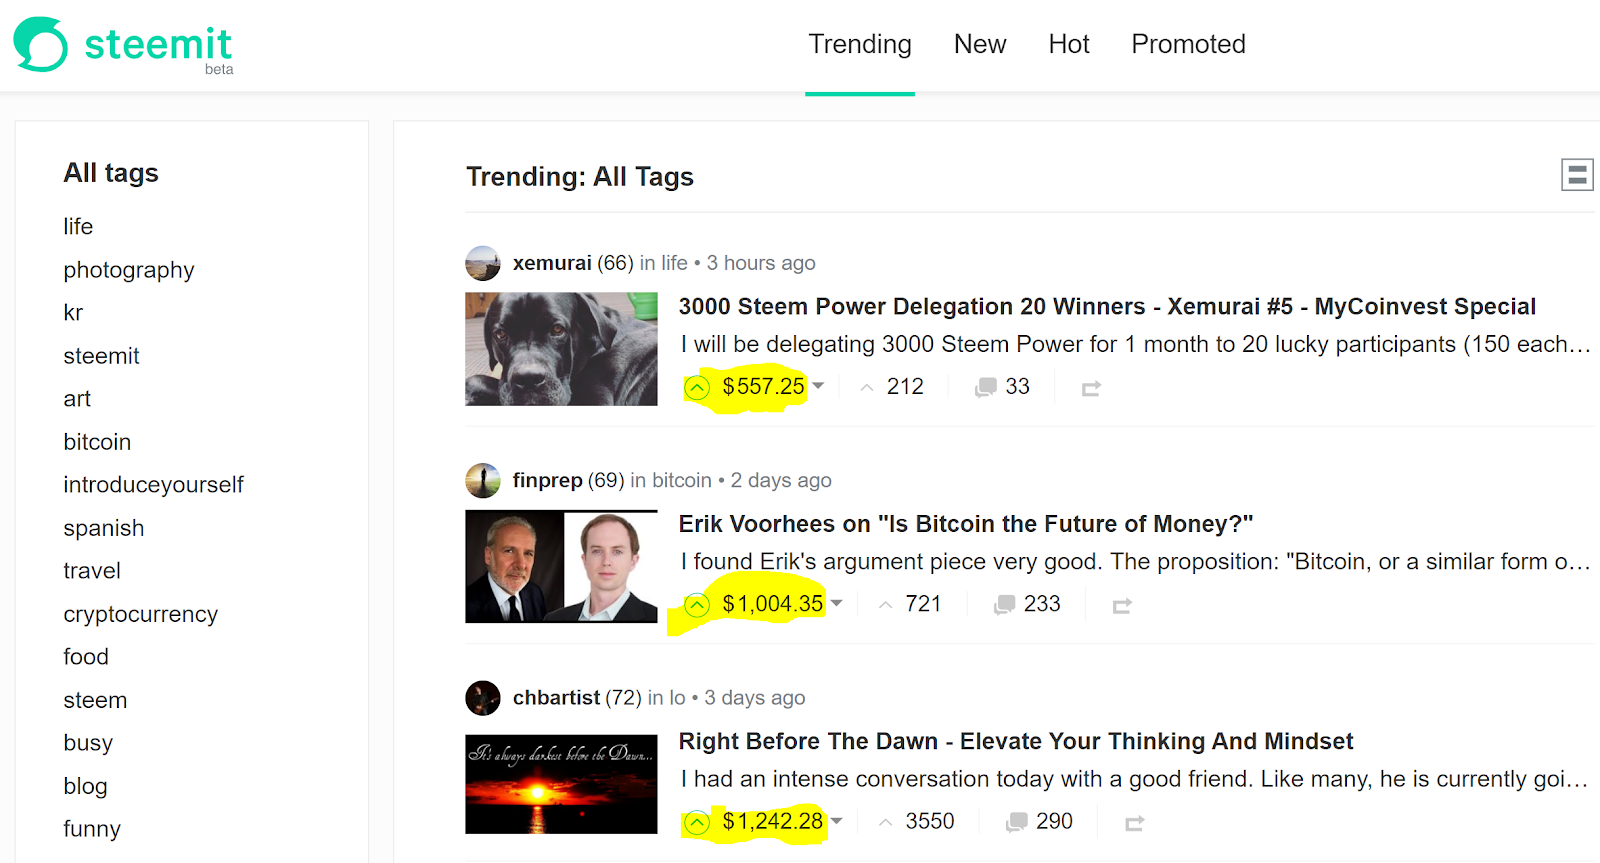1600x863 pixels.
Task: Upvote the xemurai Steem Power Delegation post
Action: [697, 387]
